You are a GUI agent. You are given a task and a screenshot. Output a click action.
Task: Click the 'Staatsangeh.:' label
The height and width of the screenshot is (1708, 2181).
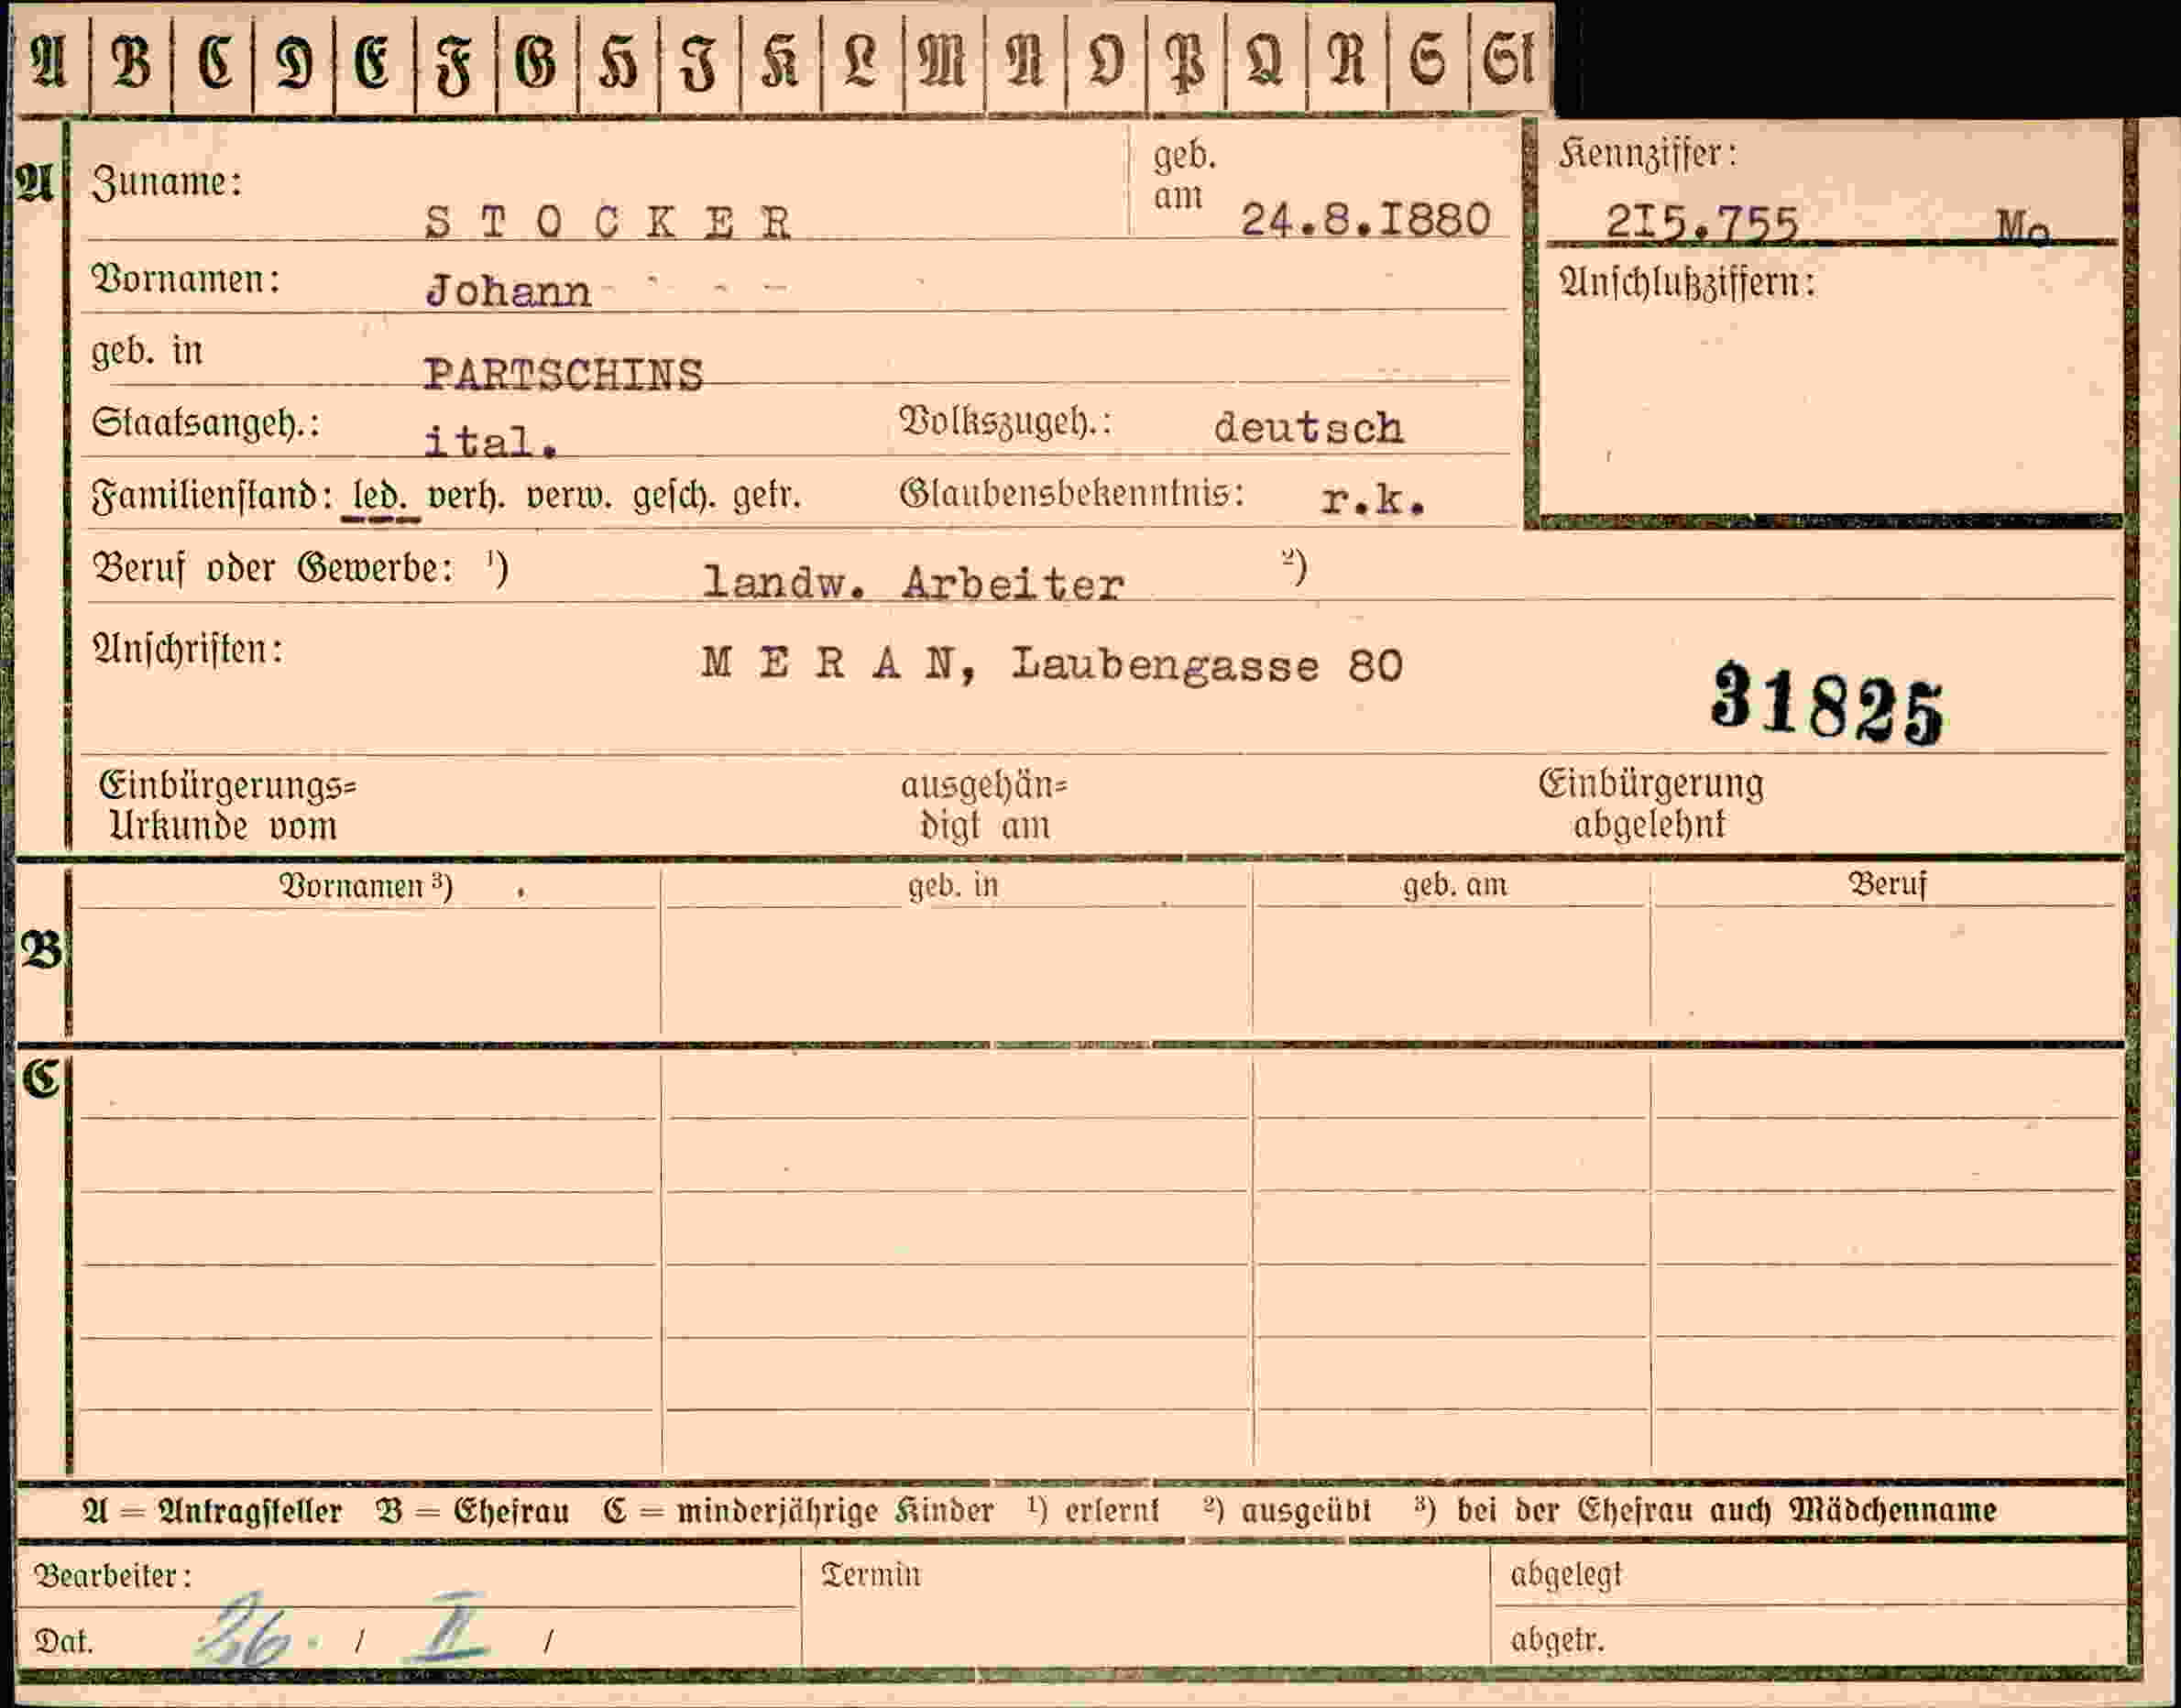pos(205,423)
